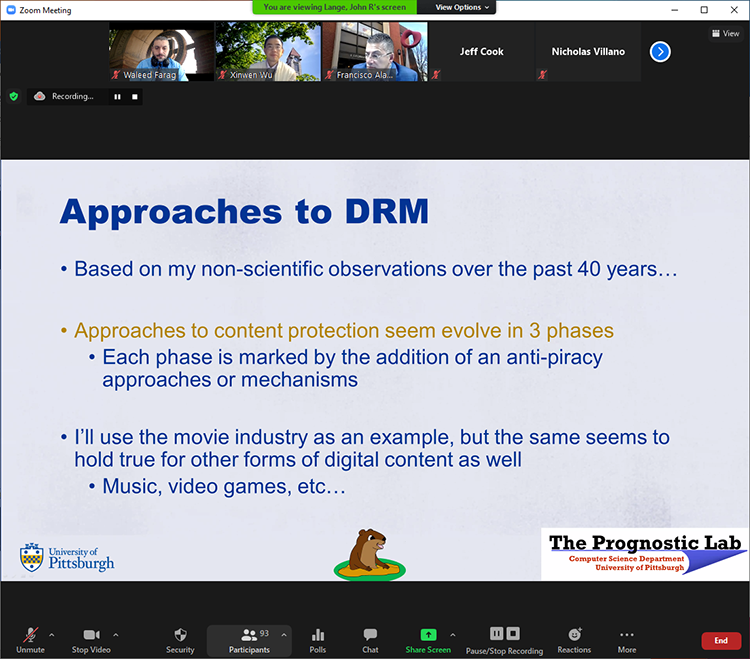Stop Video camera button

pos(91,640)
